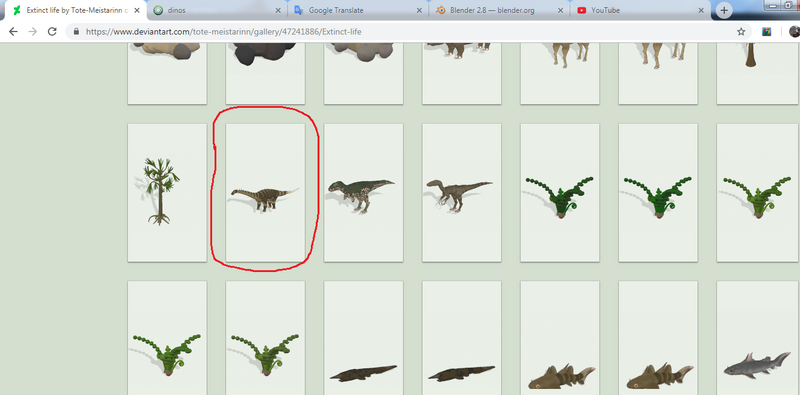Open the green spotted large theropod thumbnail
800x395 pixels.
(x=363, y=192)
